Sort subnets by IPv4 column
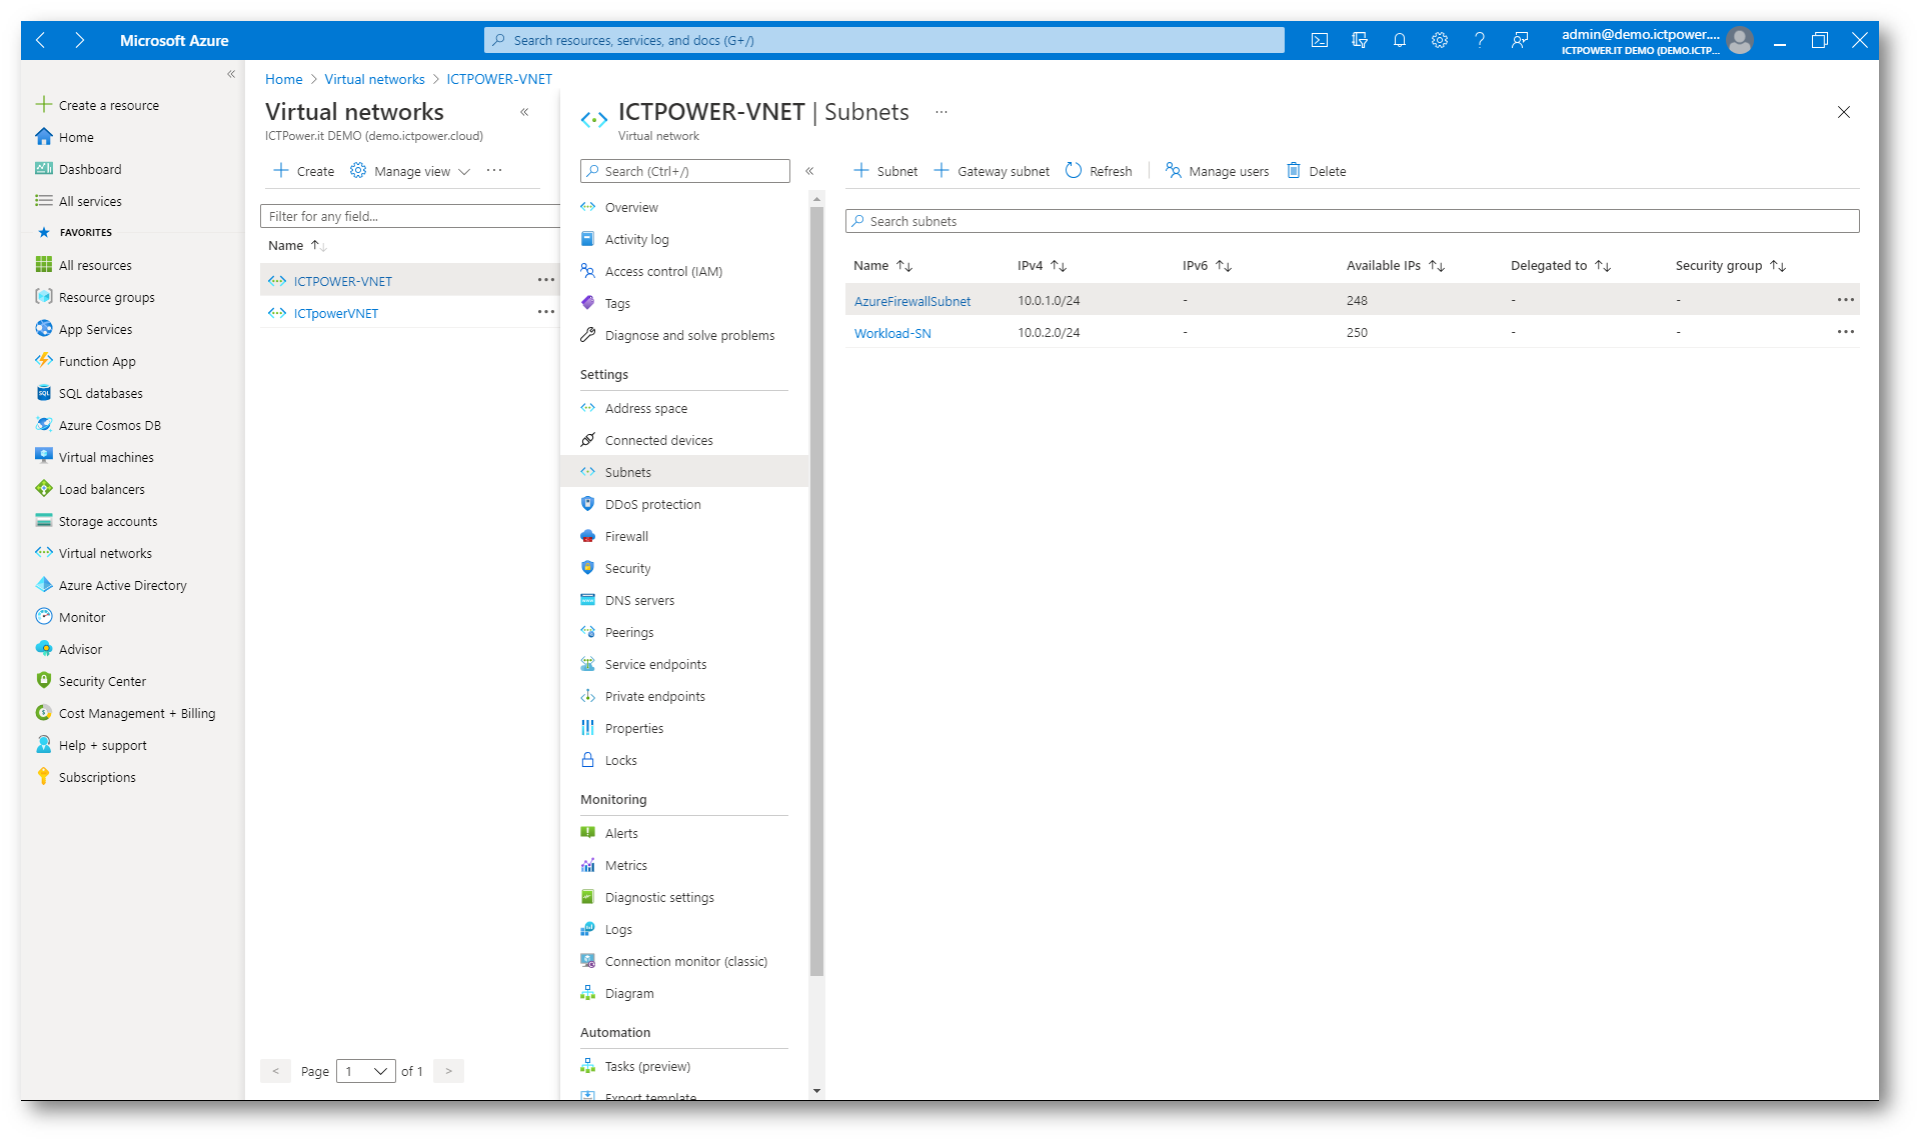Screen dimensions: 1921x1143 pos(1042,265)
